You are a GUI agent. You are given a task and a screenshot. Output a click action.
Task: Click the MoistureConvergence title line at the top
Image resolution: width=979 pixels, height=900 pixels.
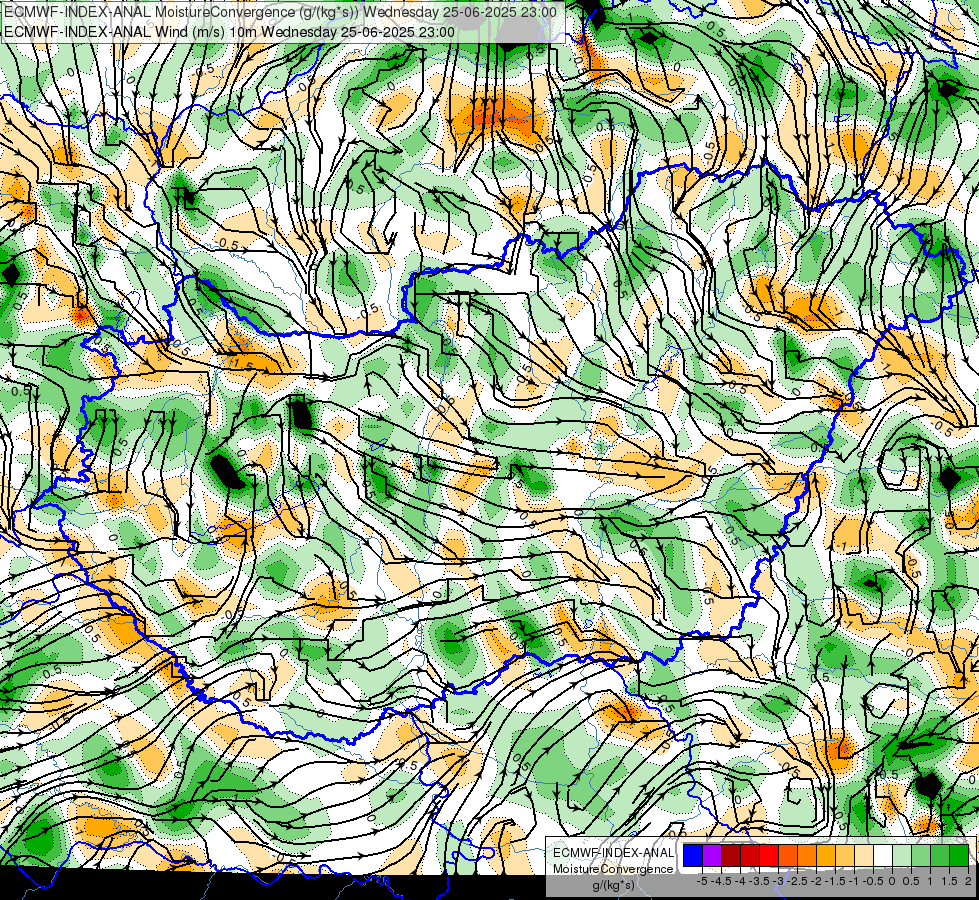click(x=280, y=12)
